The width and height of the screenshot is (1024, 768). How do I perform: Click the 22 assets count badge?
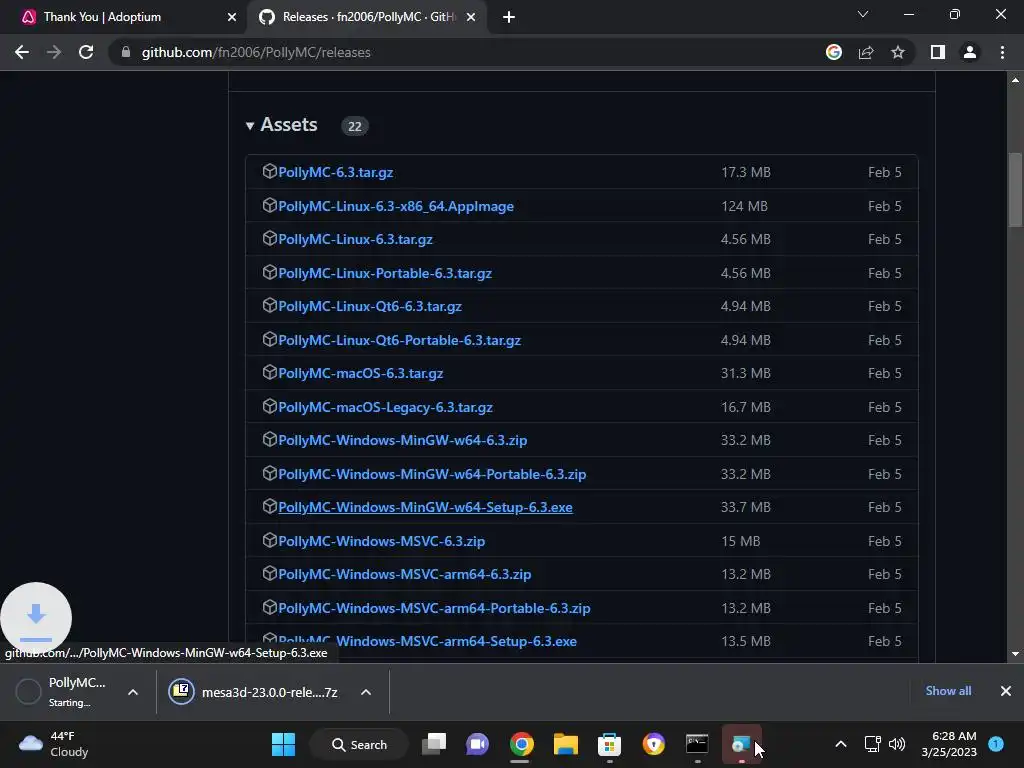point(355,126)
